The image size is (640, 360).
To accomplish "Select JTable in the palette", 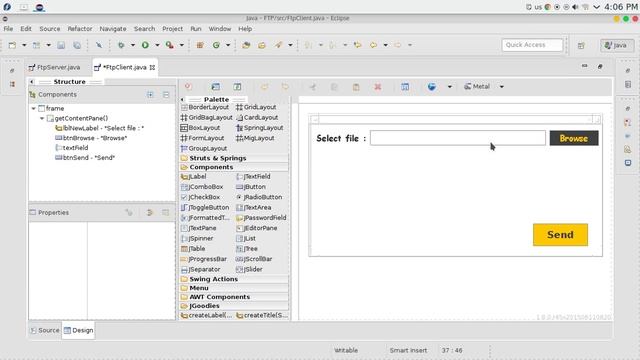I will (193, 249).
